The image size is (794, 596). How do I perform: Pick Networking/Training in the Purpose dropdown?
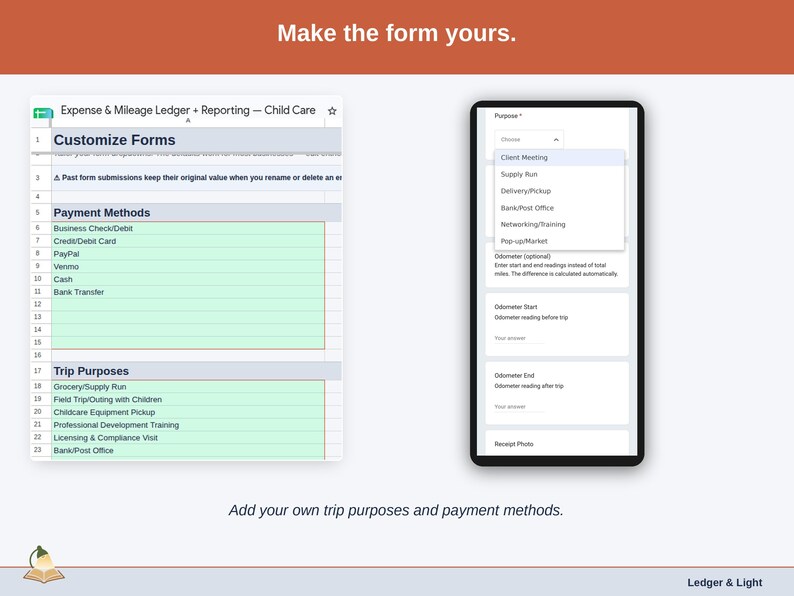click(559, 224)
